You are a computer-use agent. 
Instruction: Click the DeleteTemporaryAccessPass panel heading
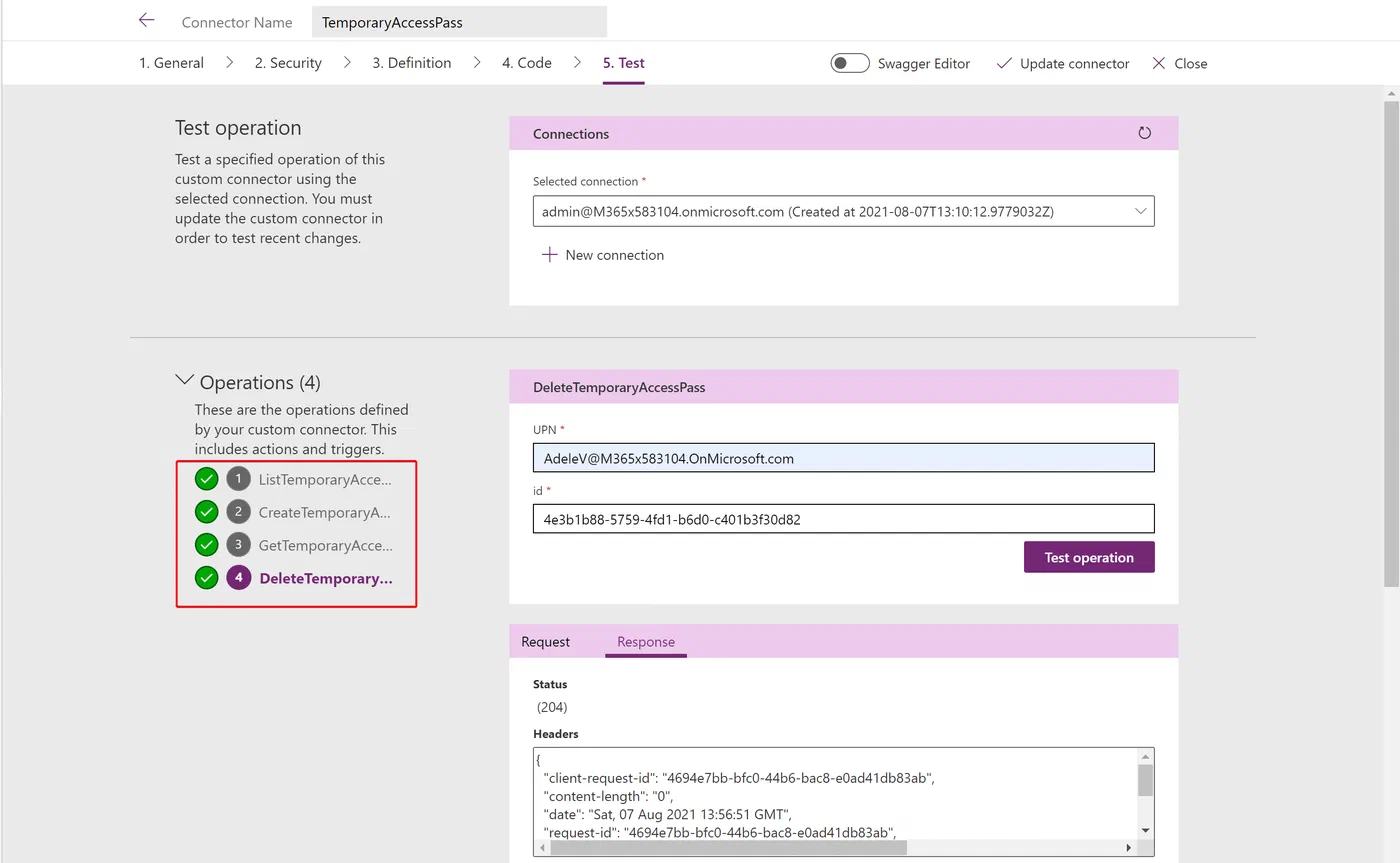[619, 387]
